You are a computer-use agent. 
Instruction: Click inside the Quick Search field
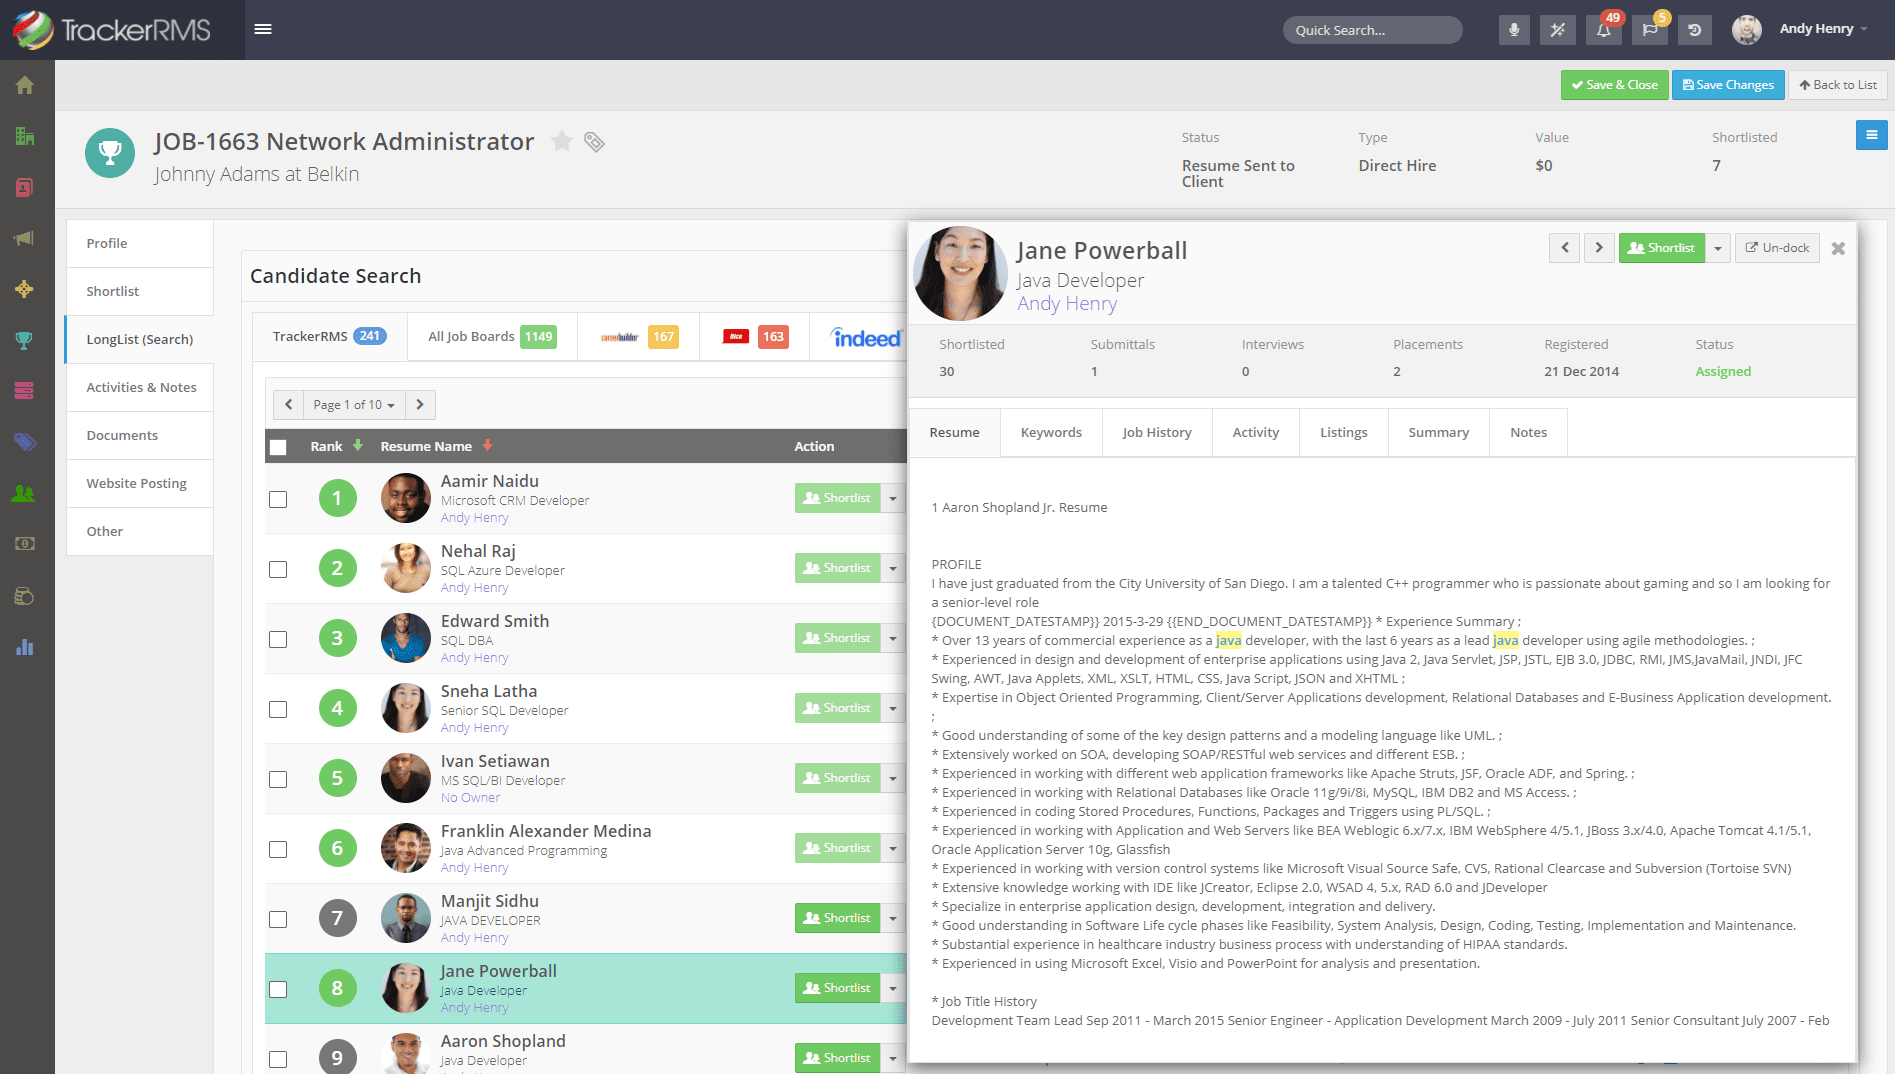pos(1371,30)
